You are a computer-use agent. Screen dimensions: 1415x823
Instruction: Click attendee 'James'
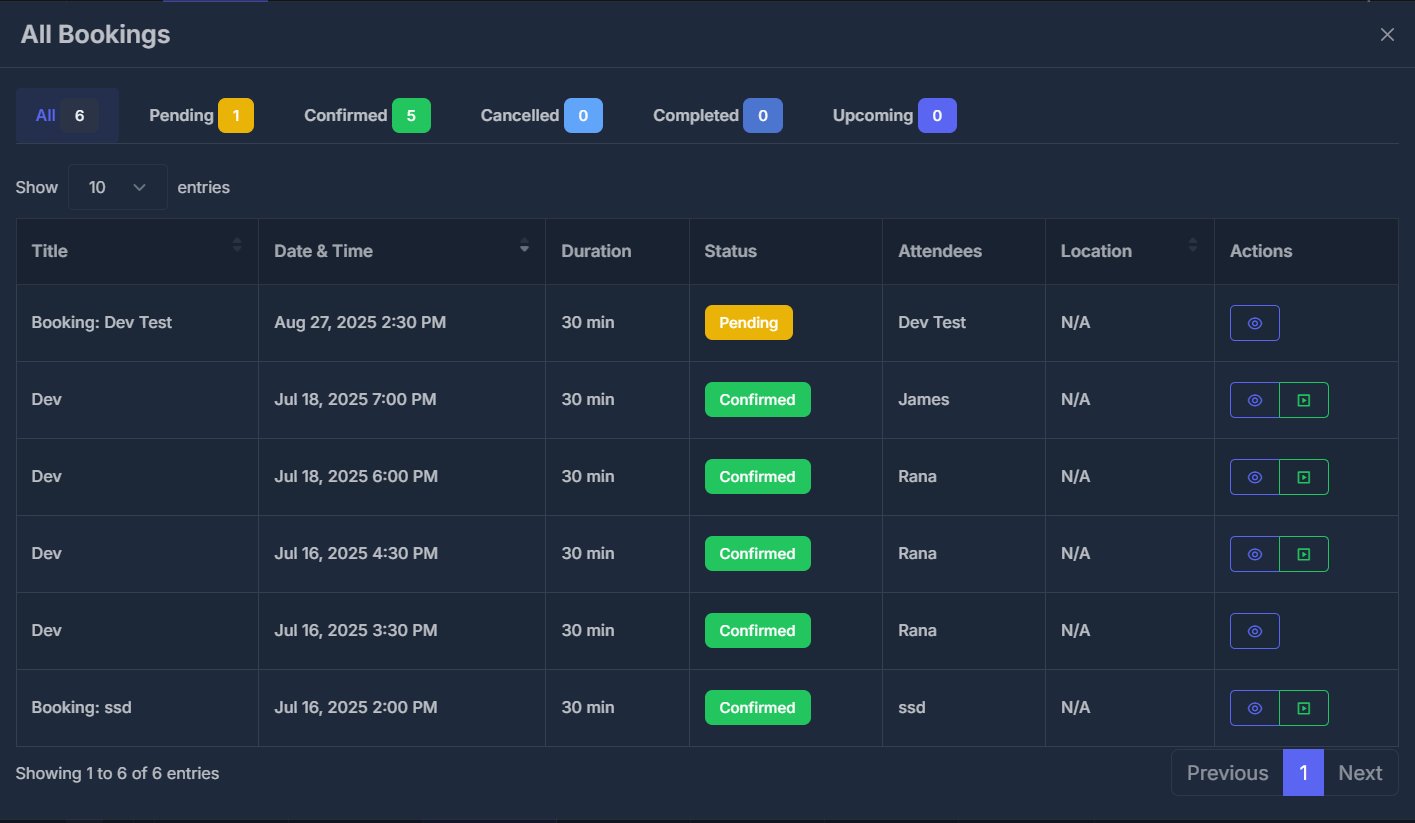(x=924, y=400)
